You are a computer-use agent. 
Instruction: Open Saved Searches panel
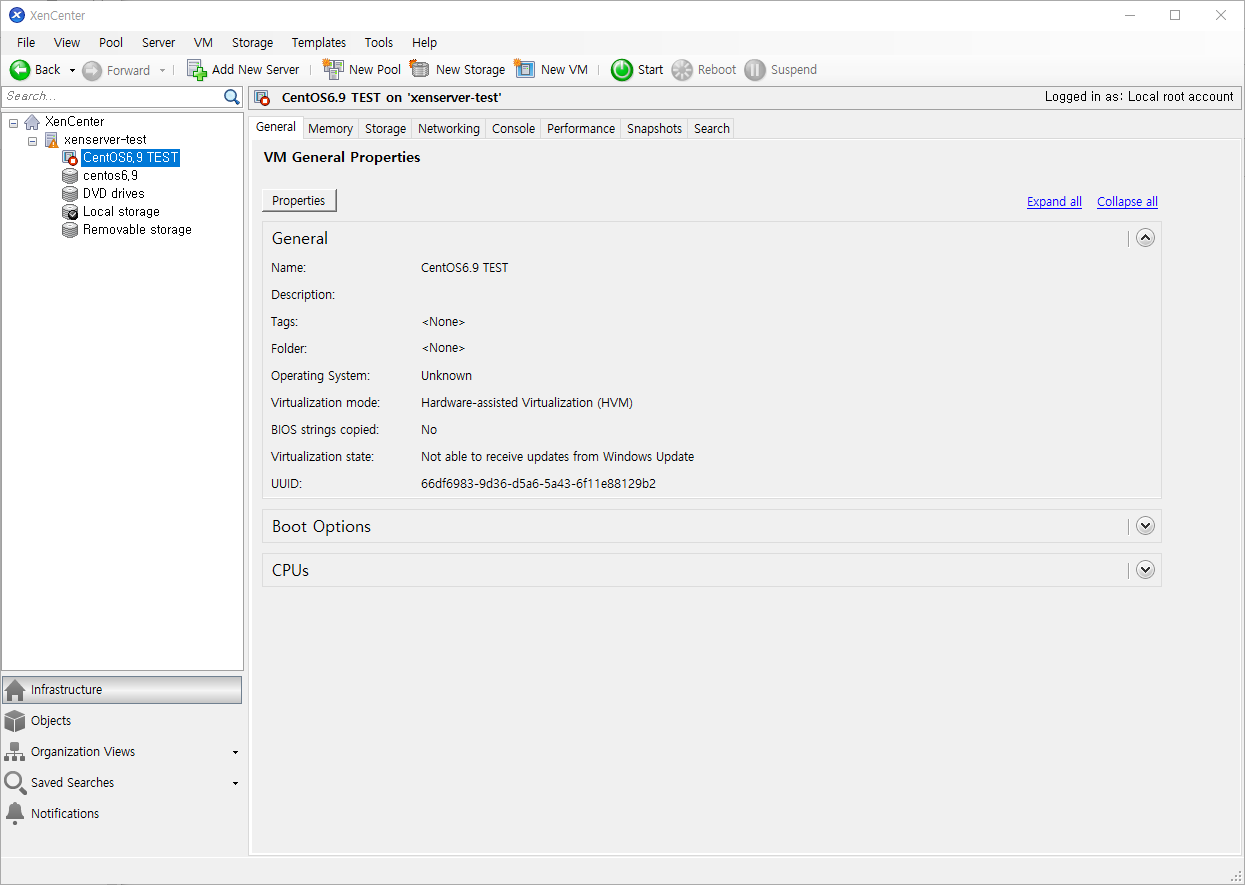[x=122, y=783]
